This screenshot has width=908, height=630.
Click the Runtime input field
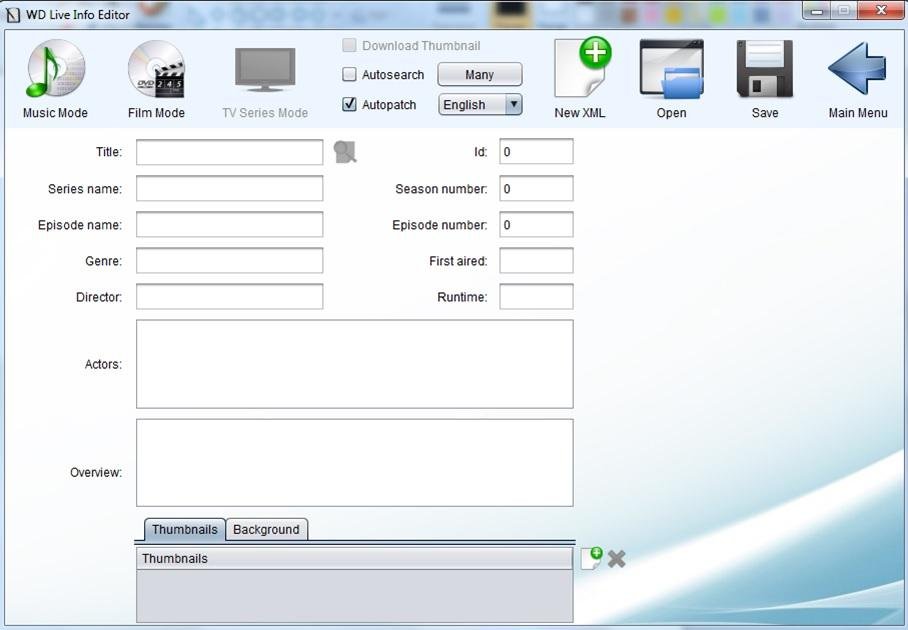(536, 296)
